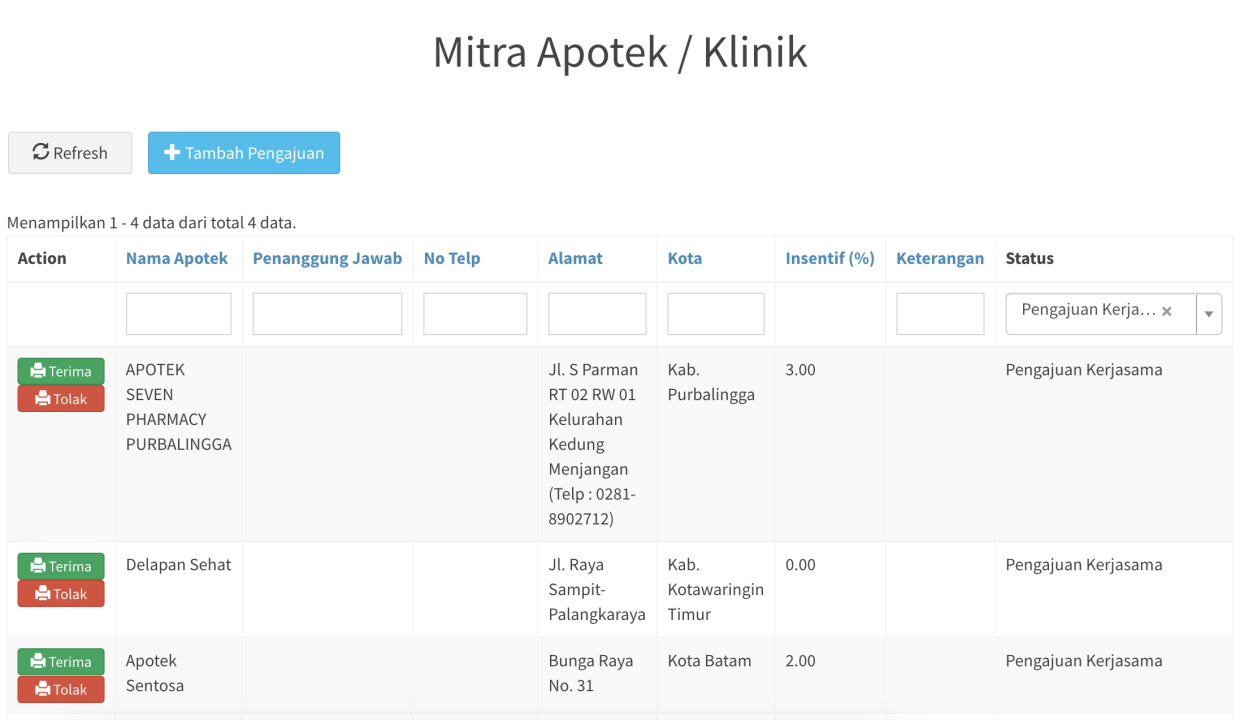Sort by Insentif (%) column
The height and width of the screenshot is (720, 1257).
tap(830, 258)
